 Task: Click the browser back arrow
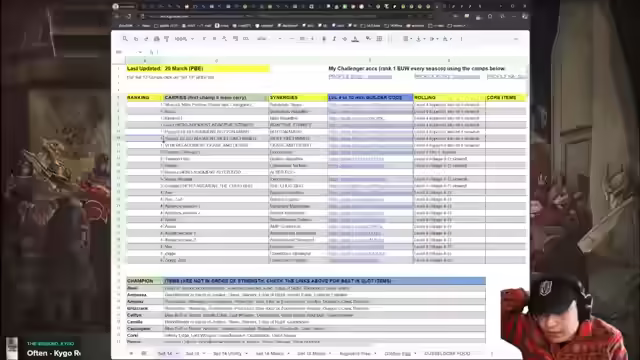(117, 16)
